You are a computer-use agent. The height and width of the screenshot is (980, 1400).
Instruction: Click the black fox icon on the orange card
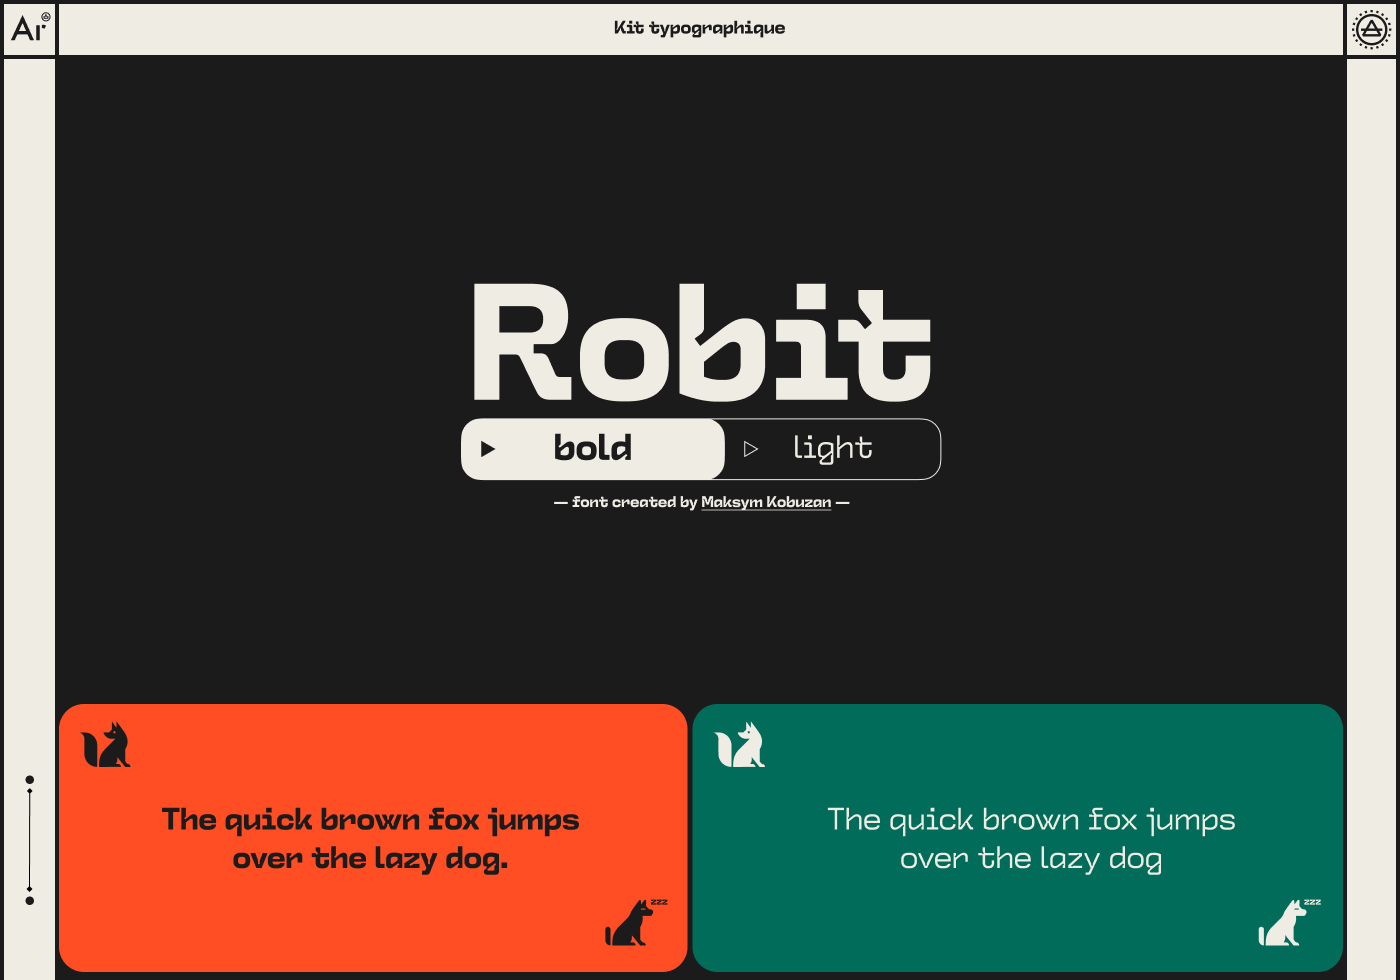coord(106,745)
